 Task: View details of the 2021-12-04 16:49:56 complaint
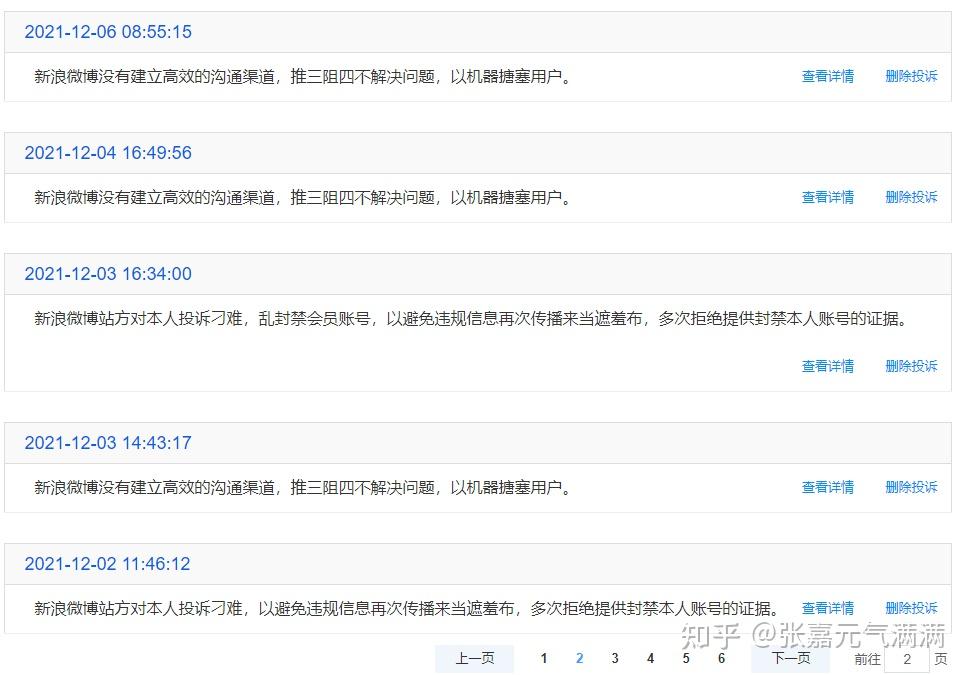point(827,197)
